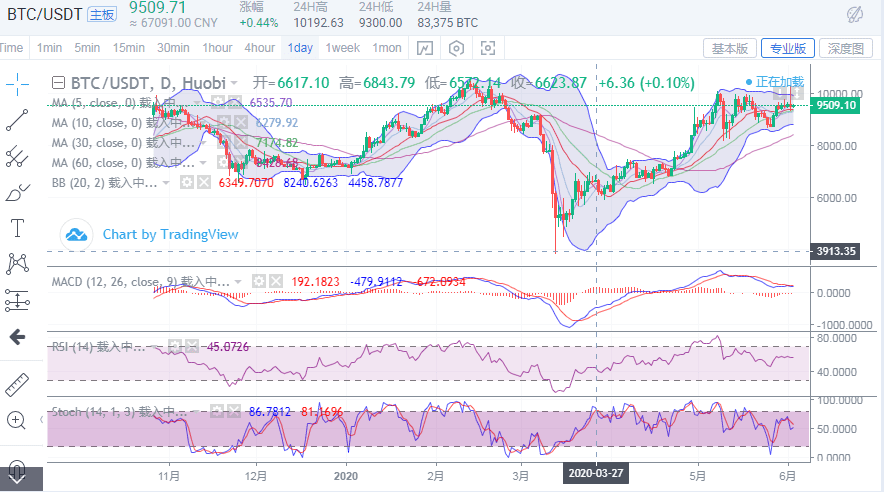Select the ruler measure tool
Screen dimensions: 884x492
pos(17,384)
